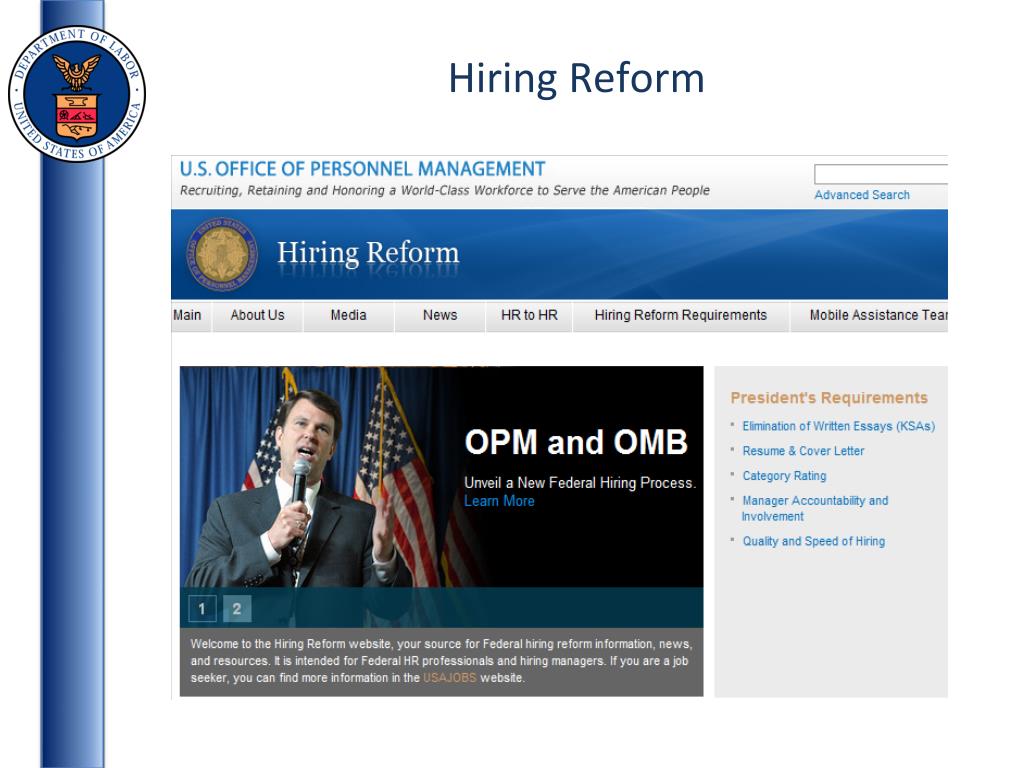Image resolution: width=1024 pixels, height=768 pixels.
Task: Click the OPM gold seal in banner
Action: click(222, 253)
